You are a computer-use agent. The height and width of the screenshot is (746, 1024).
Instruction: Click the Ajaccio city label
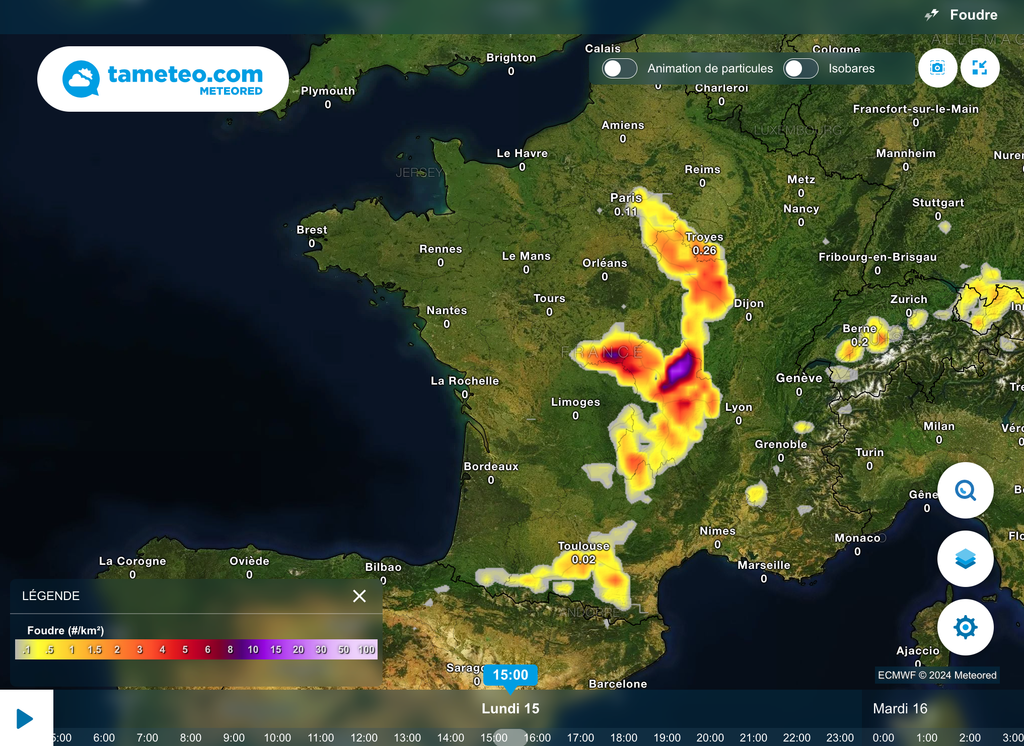(x=918, y=651)
